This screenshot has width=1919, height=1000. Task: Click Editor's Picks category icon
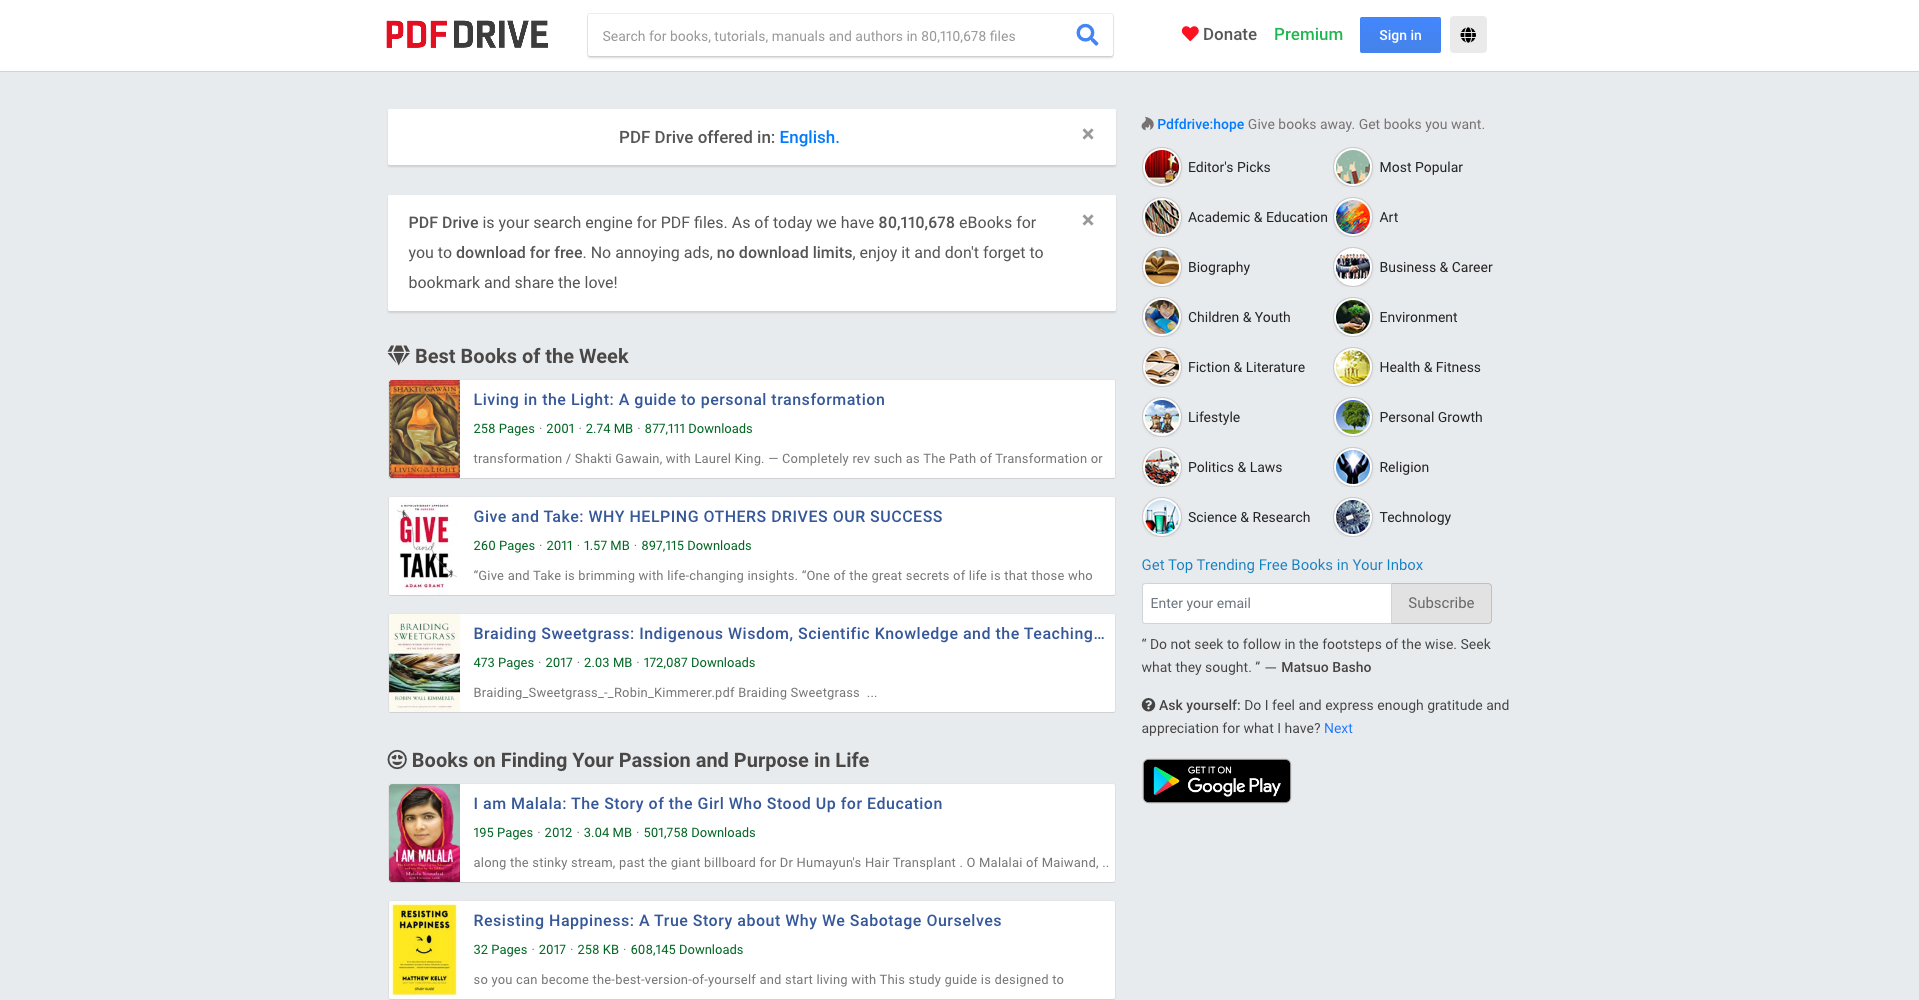1162,167
